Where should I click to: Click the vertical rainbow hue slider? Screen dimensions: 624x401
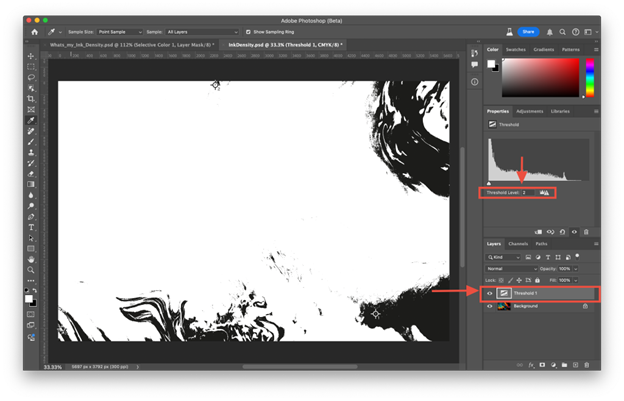[x=590, y=77]
